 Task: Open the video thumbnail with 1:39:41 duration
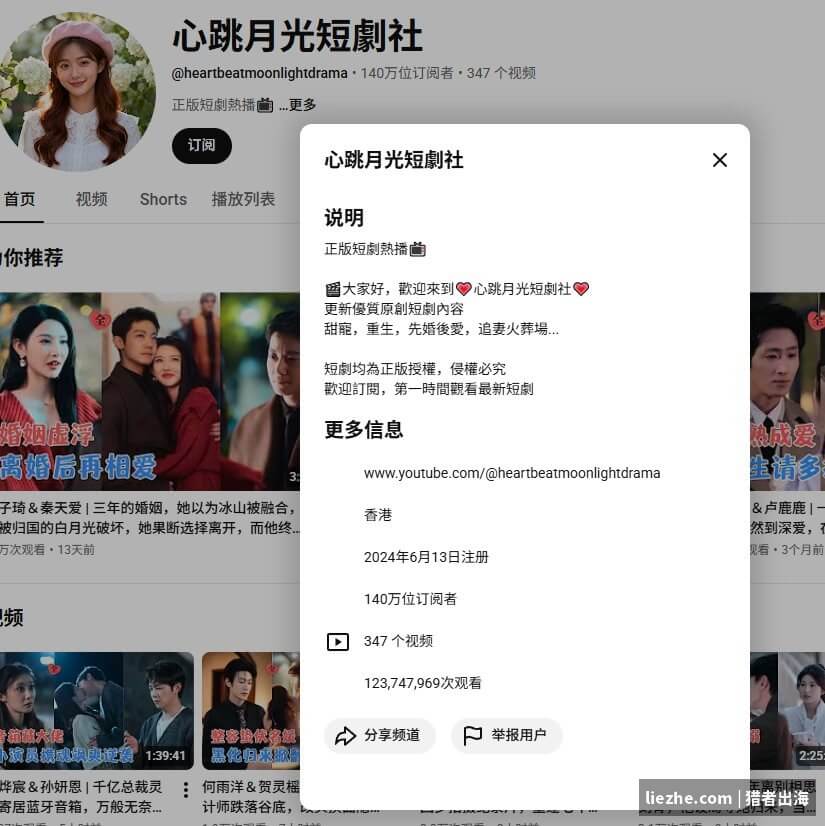point(97,711)
